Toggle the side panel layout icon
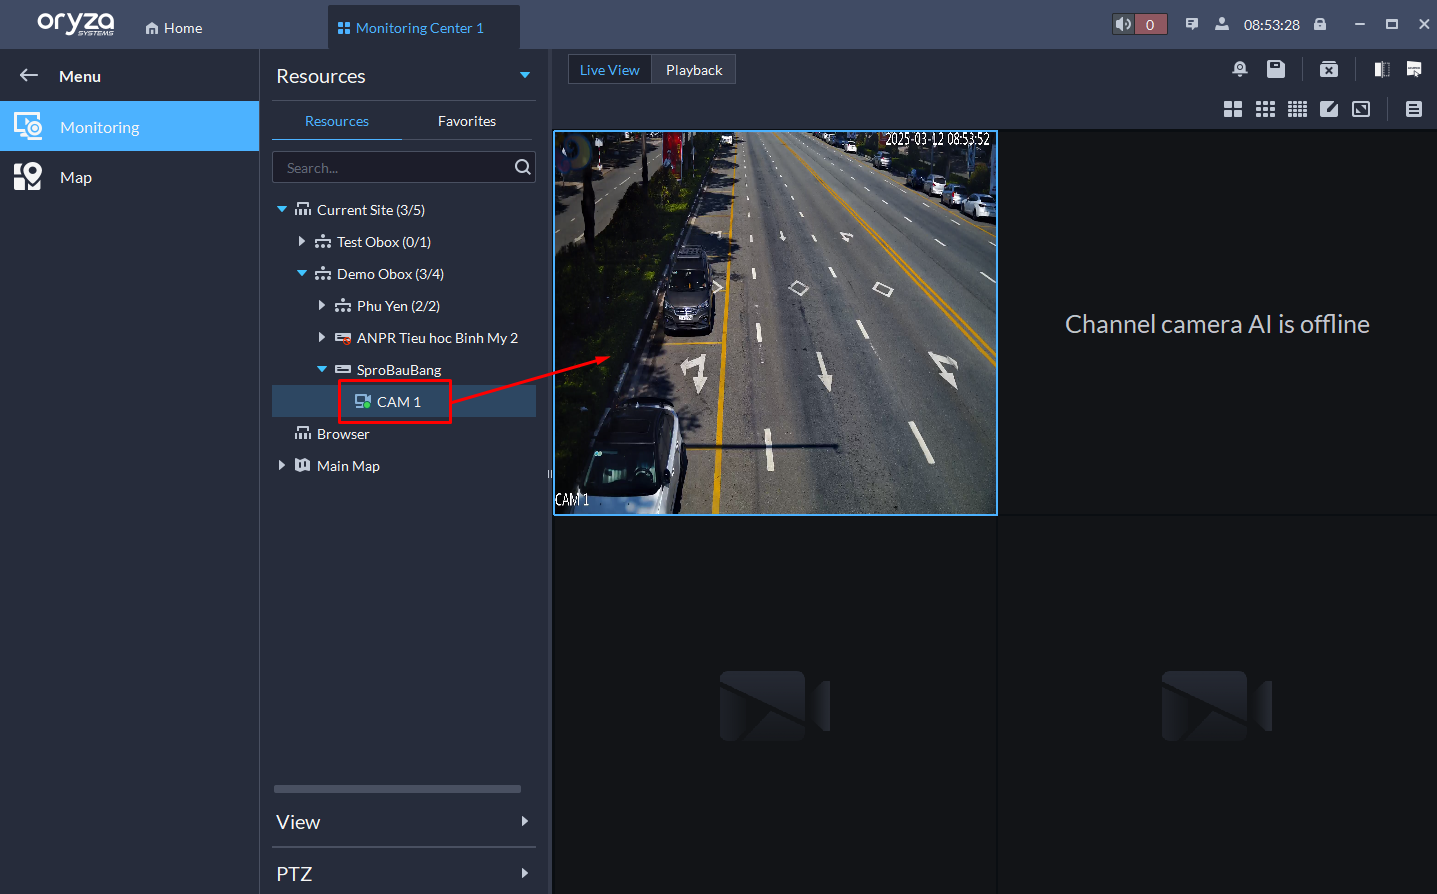Image resolution: width=1437 pixels, height=894 pixels. (1382, 69)
